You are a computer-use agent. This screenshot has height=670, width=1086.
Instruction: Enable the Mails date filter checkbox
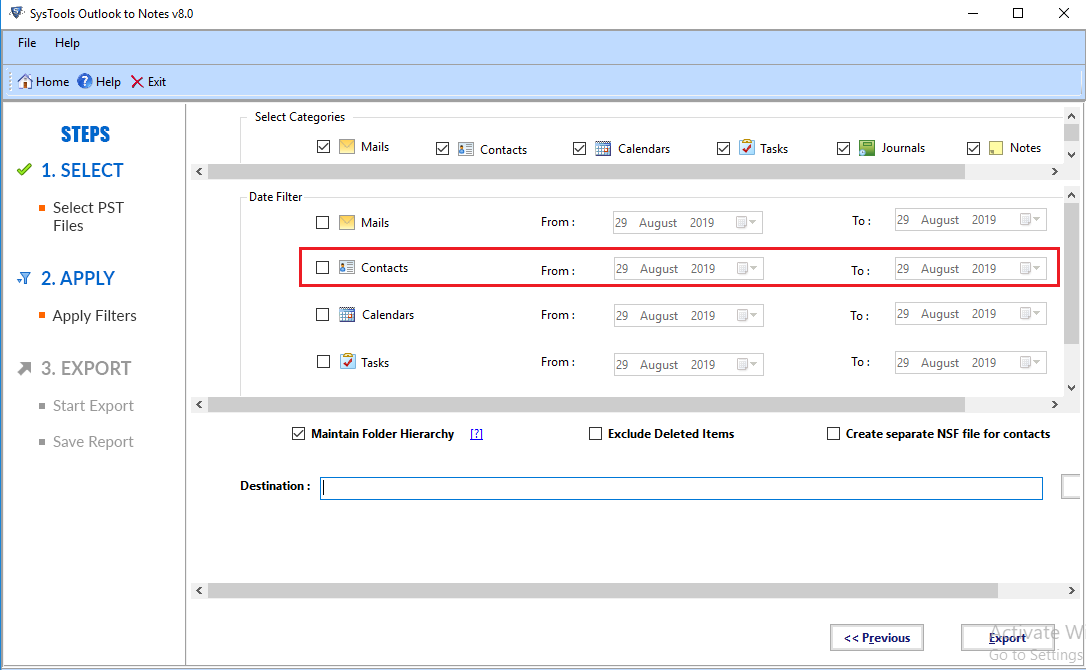tap(323, 222)
